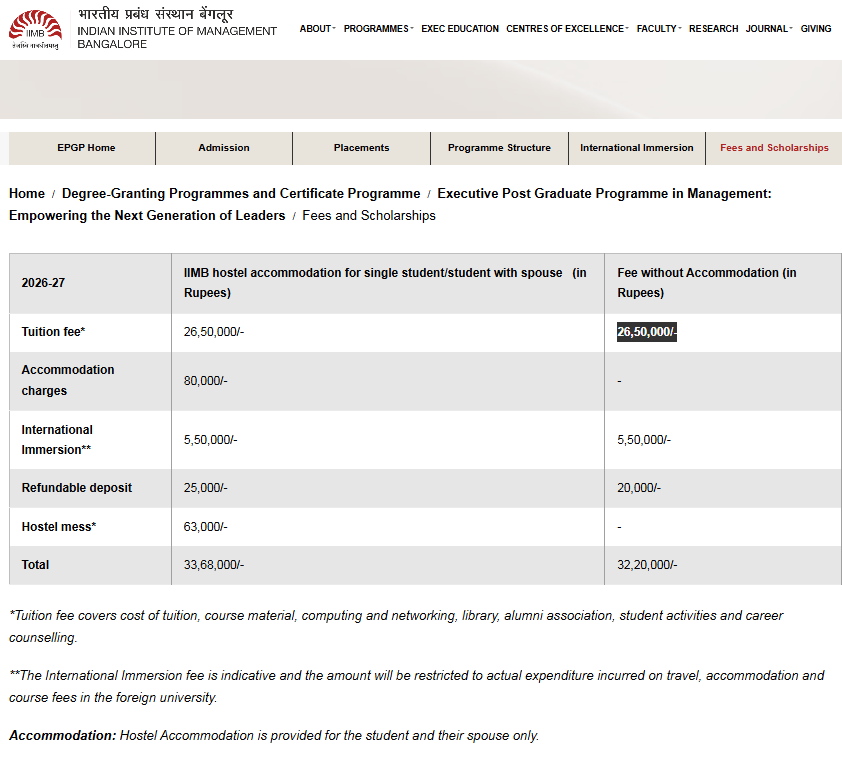Click the 32,20,000/- total value
842x757 pixels.
click(x=647, y=565)
